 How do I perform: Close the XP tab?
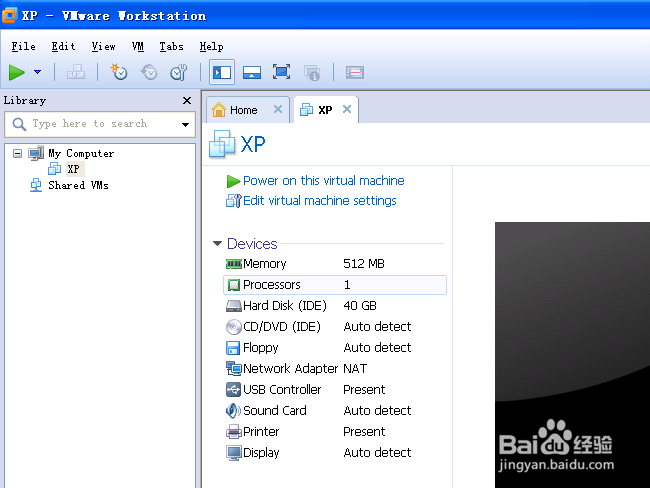pyautogui.click(x=347, y=109)
